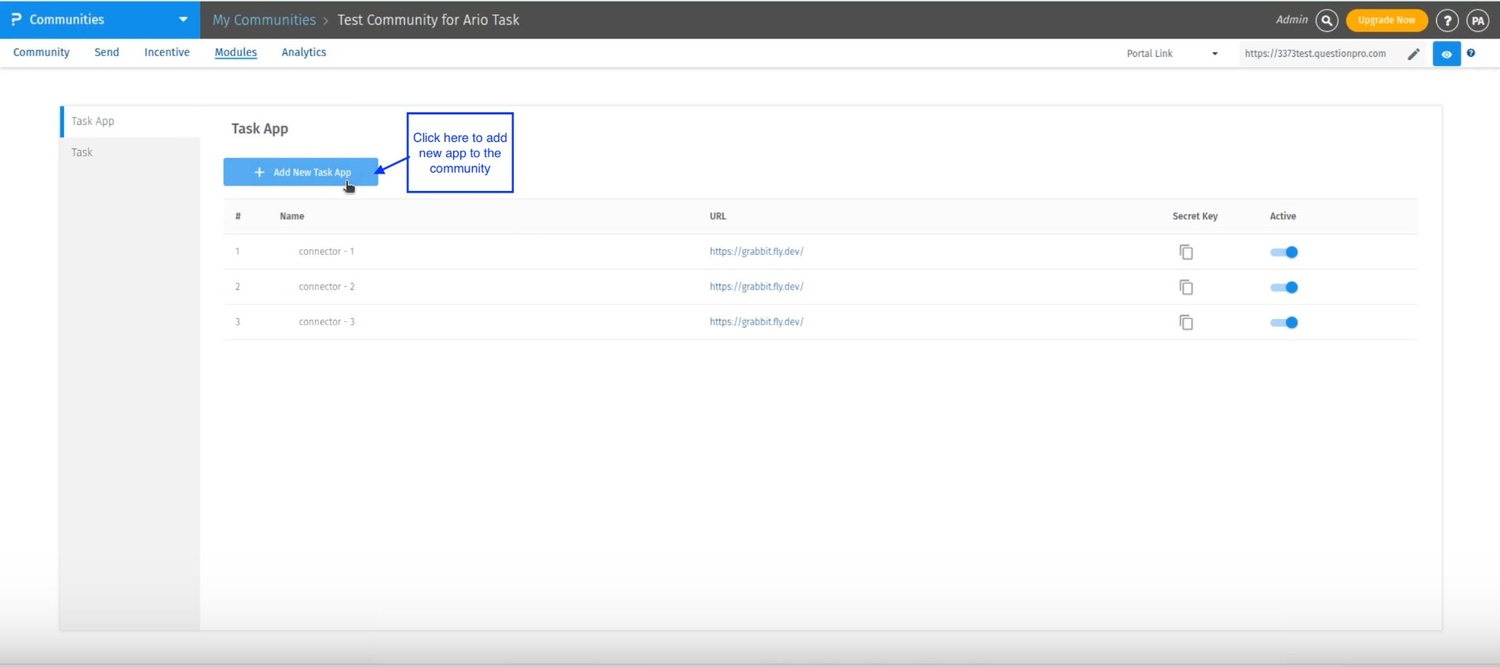Screen dimensions: 1500x667
Task: Toggle Active switch for connector - 3
Action: [x=1284, y=322]
